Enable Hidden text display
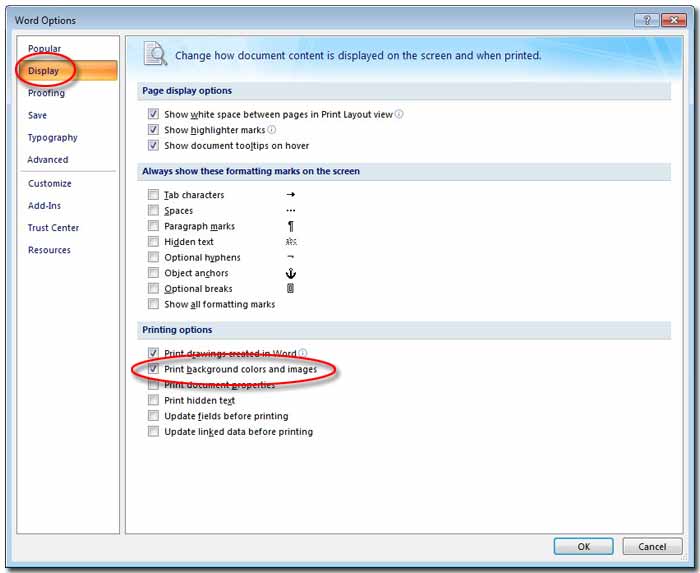Screen dimensions: 700x573 (x=153, y=241)
